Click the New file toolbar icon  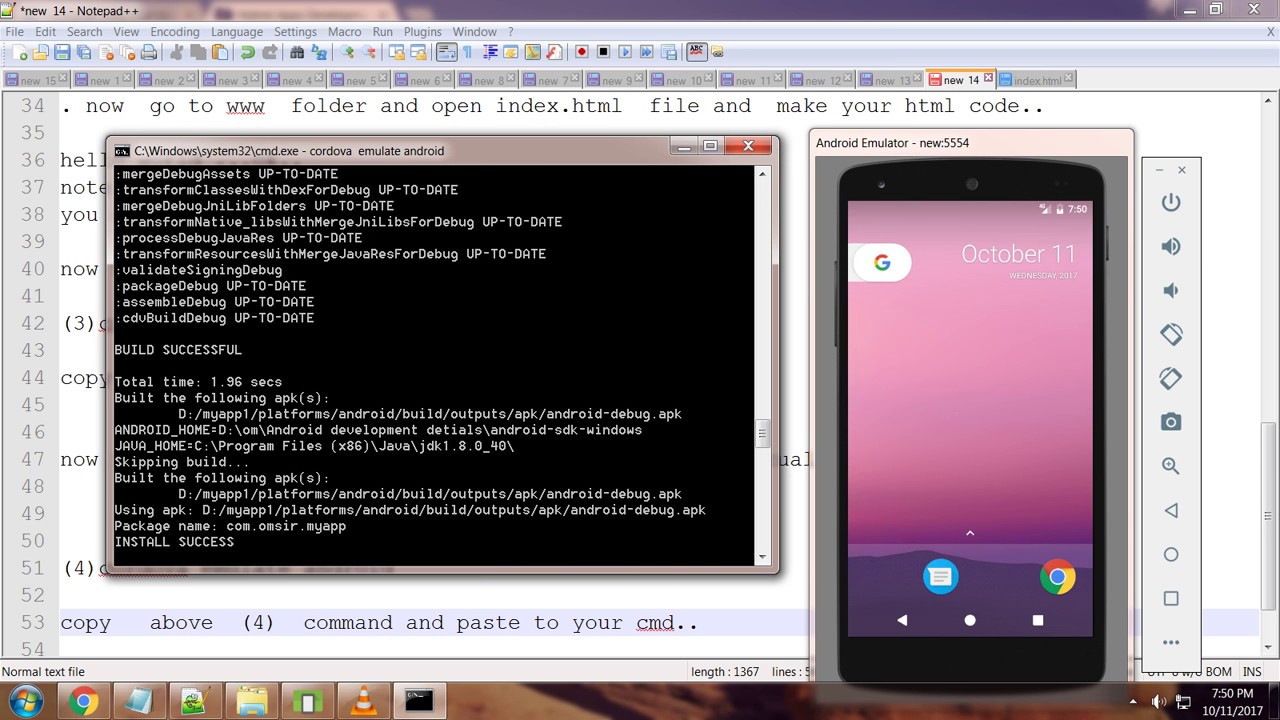pyautogui.click(x=19, y=52)
